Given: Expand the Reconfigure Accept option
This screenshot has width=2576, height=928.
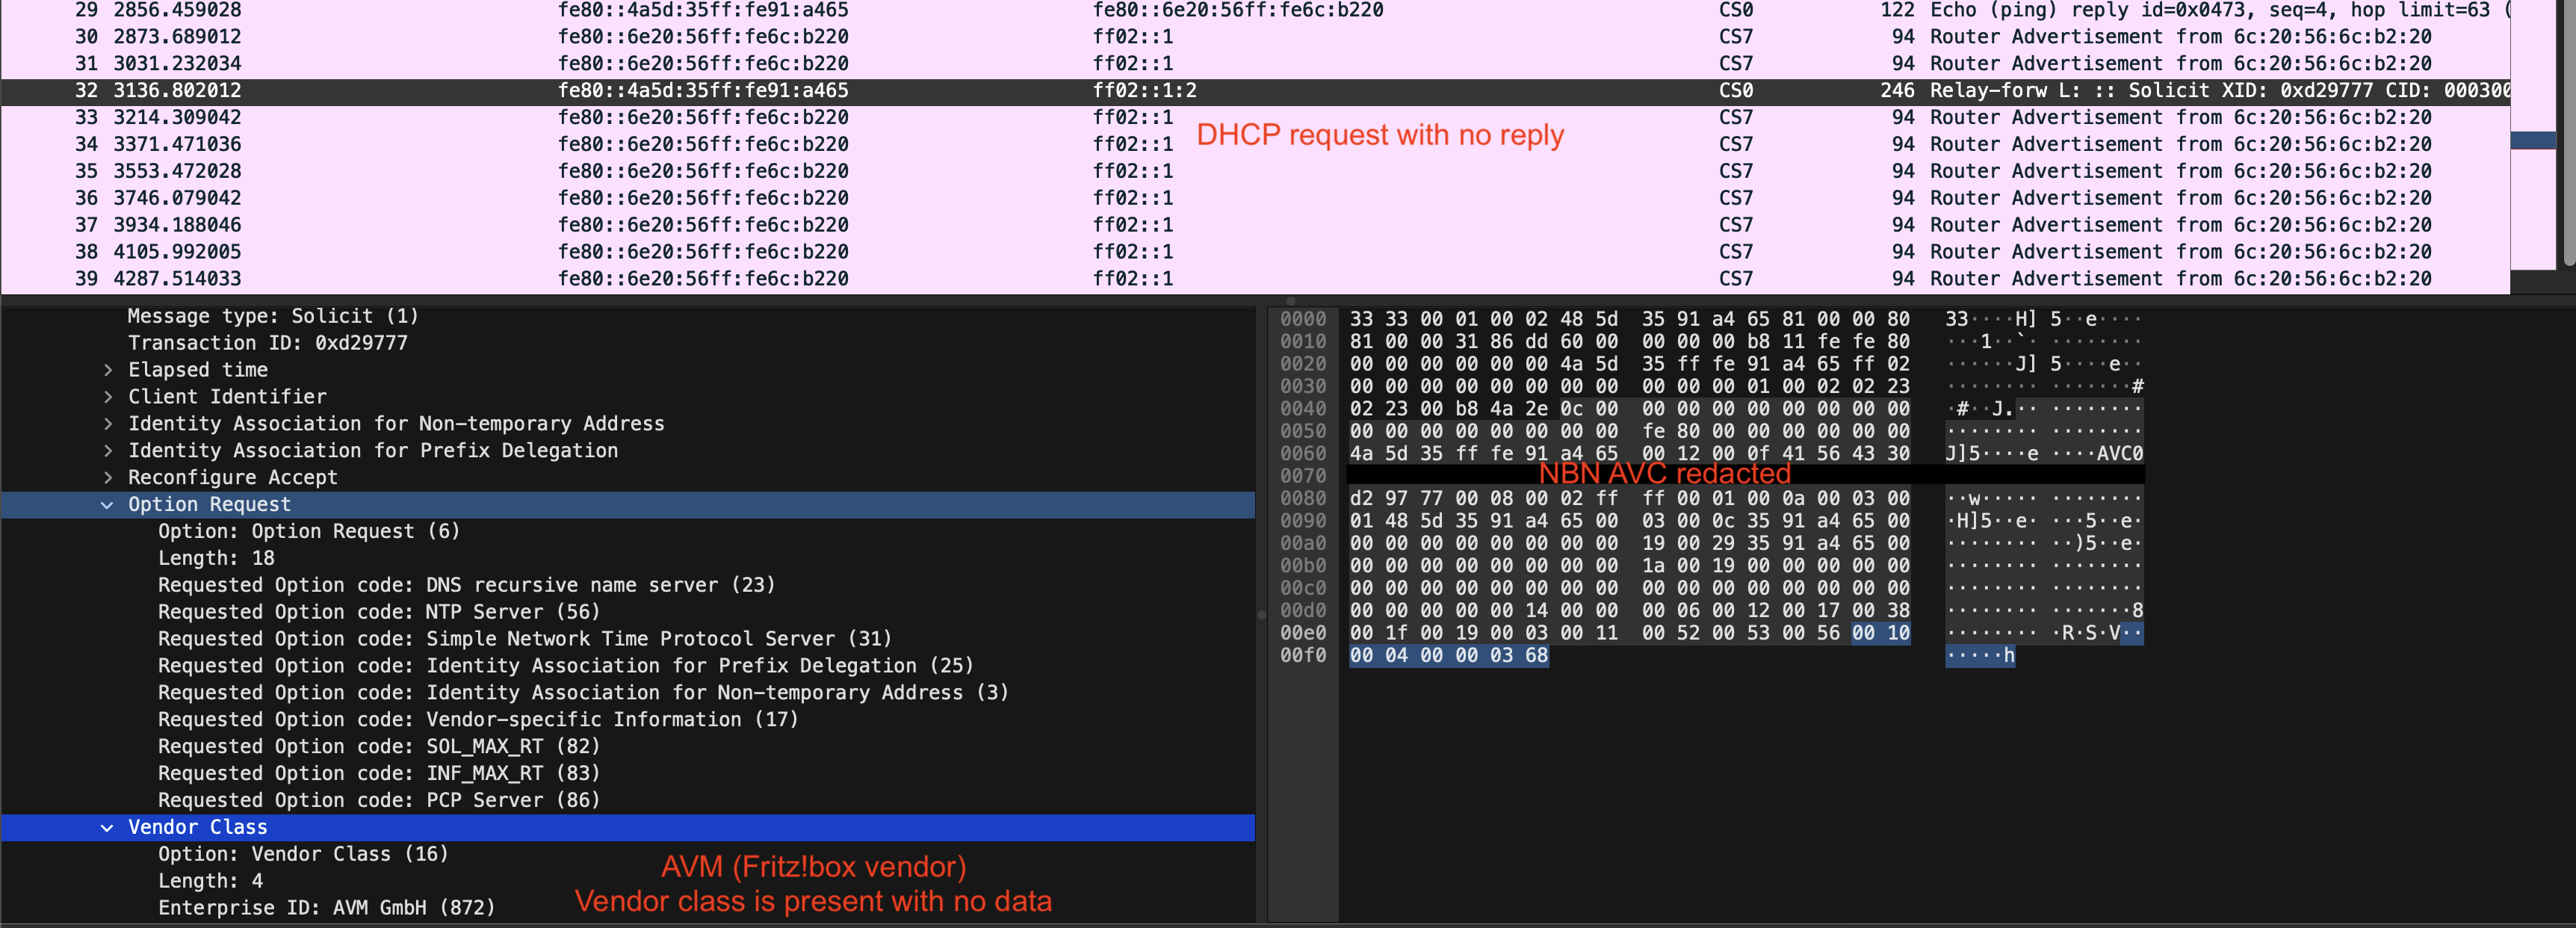Looking at the screenshot, I should (x=108, y=478).
